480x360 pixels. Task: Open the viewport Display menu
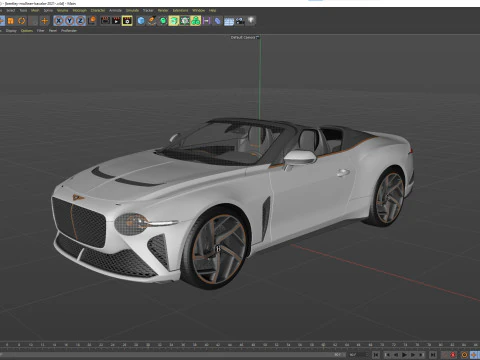(11, 31)
